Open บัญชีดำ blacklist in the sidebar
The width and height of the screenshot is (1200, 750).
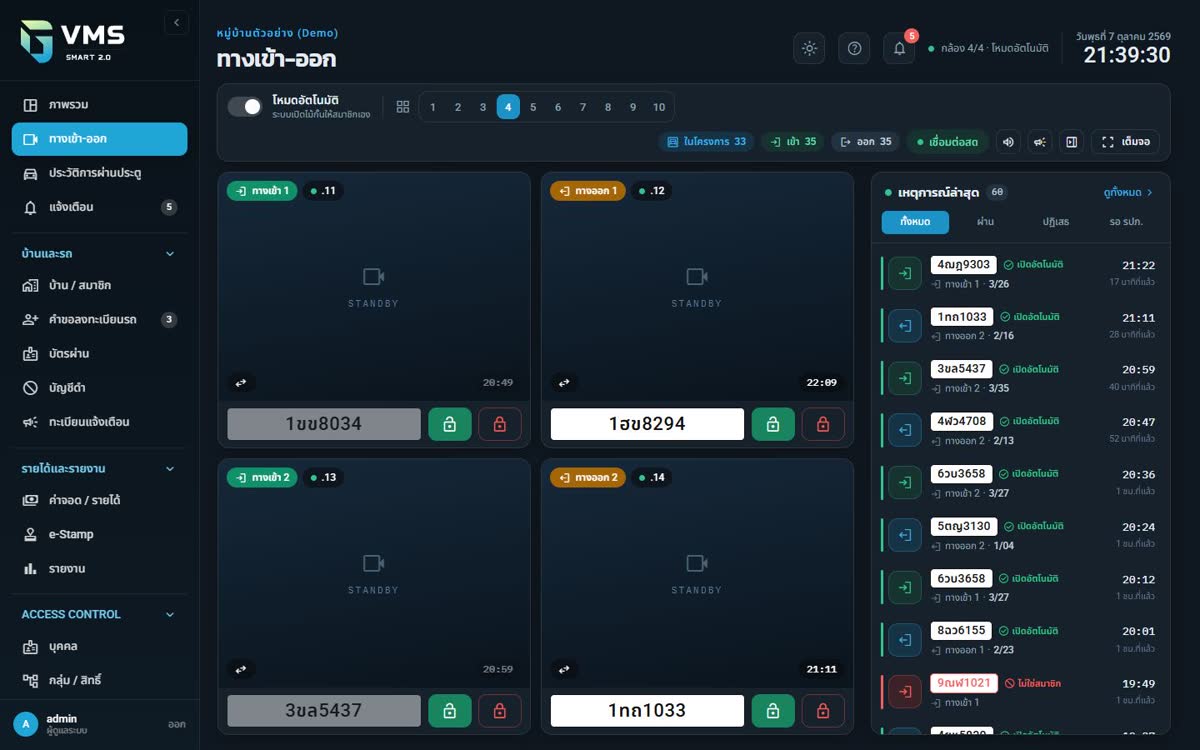pos(99,387)
